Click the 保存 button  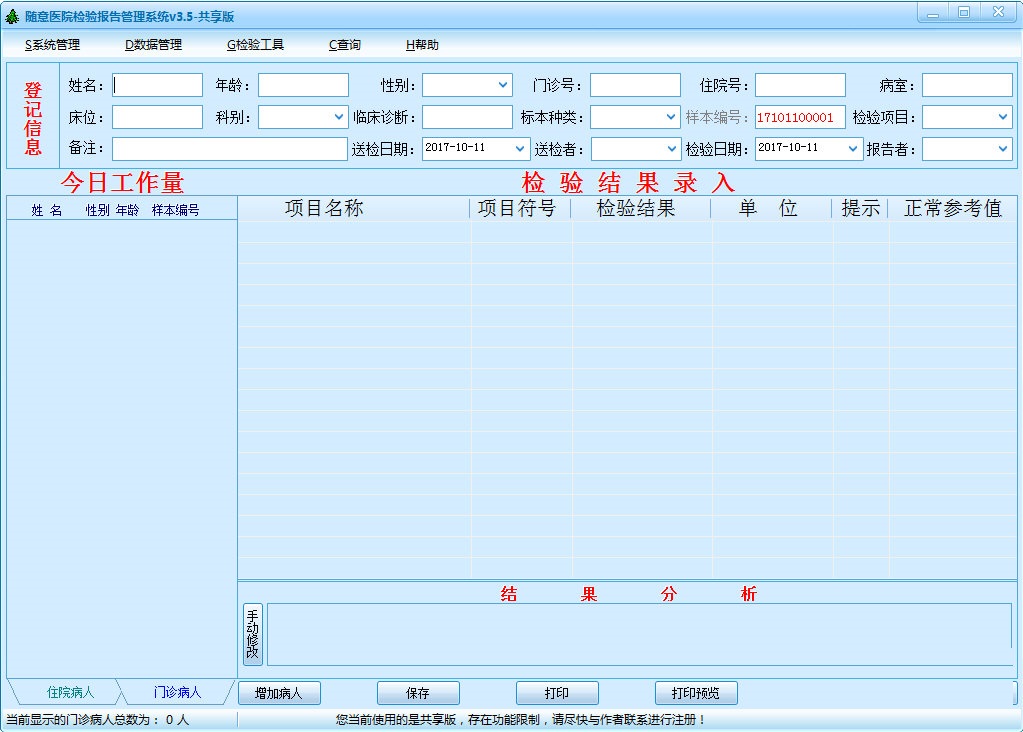coord(417,693)
